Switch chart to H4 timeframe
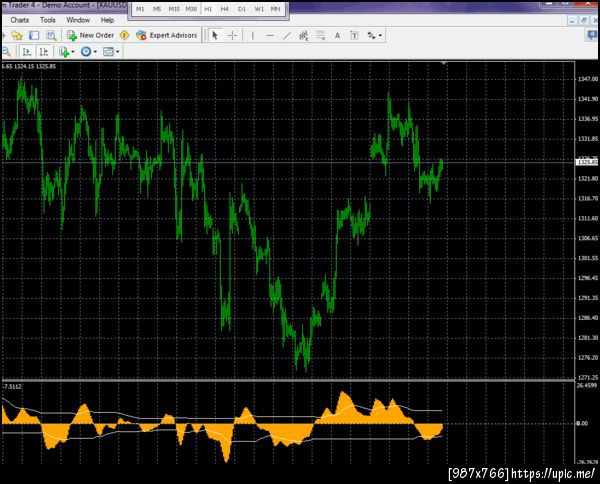 [225, 9]
